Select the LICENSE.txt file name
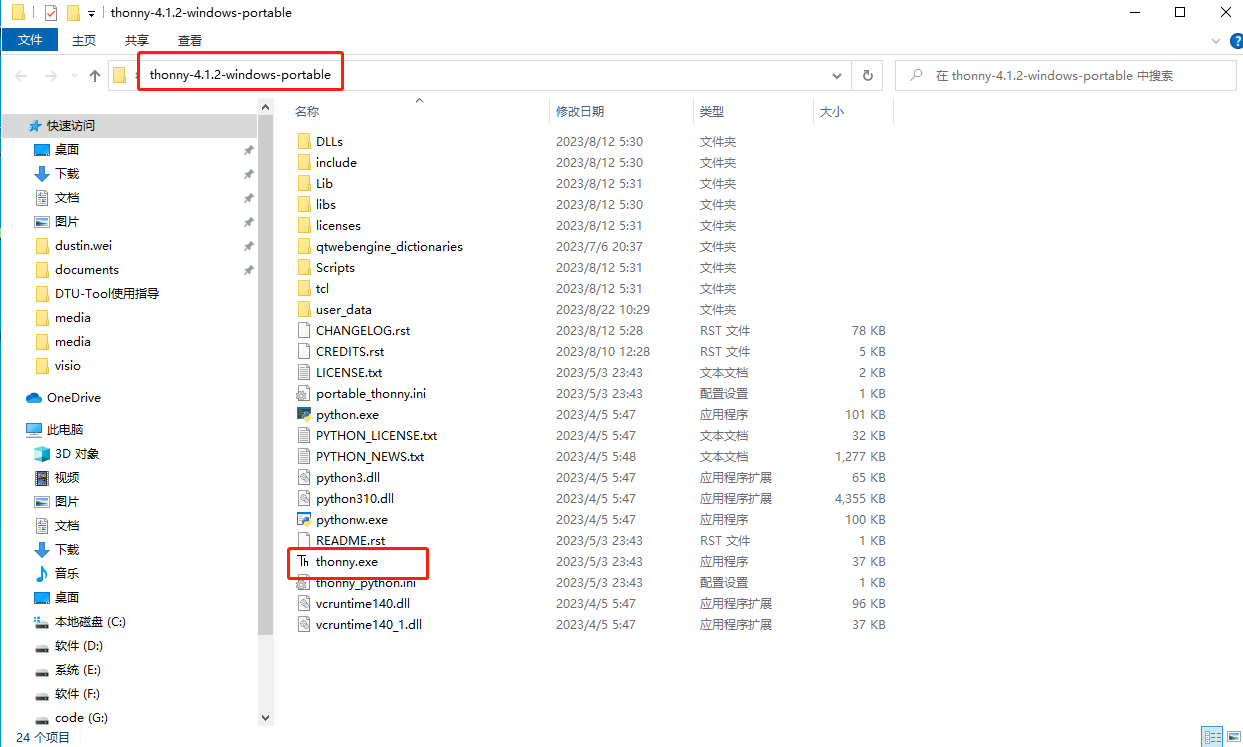 (349, 372)
